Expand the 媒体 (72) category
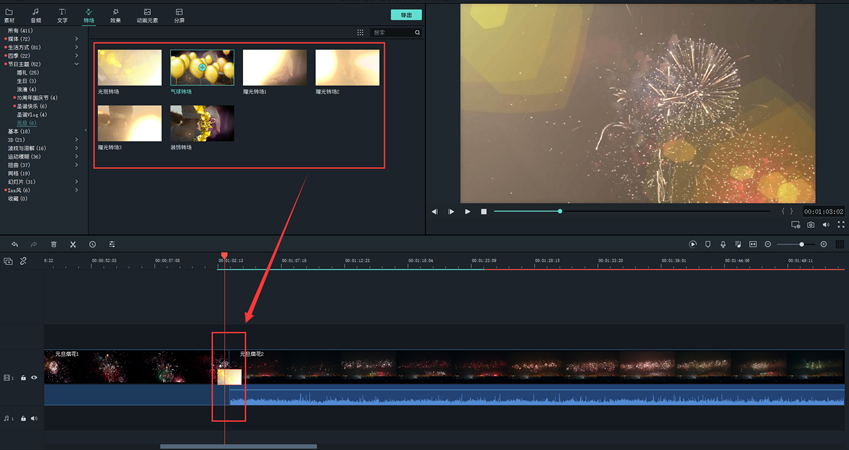 click(x=76, y=39)
